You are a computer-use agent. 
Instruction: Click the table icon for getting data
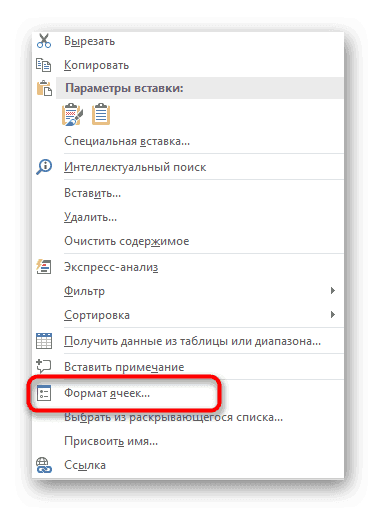pos(44,341)
